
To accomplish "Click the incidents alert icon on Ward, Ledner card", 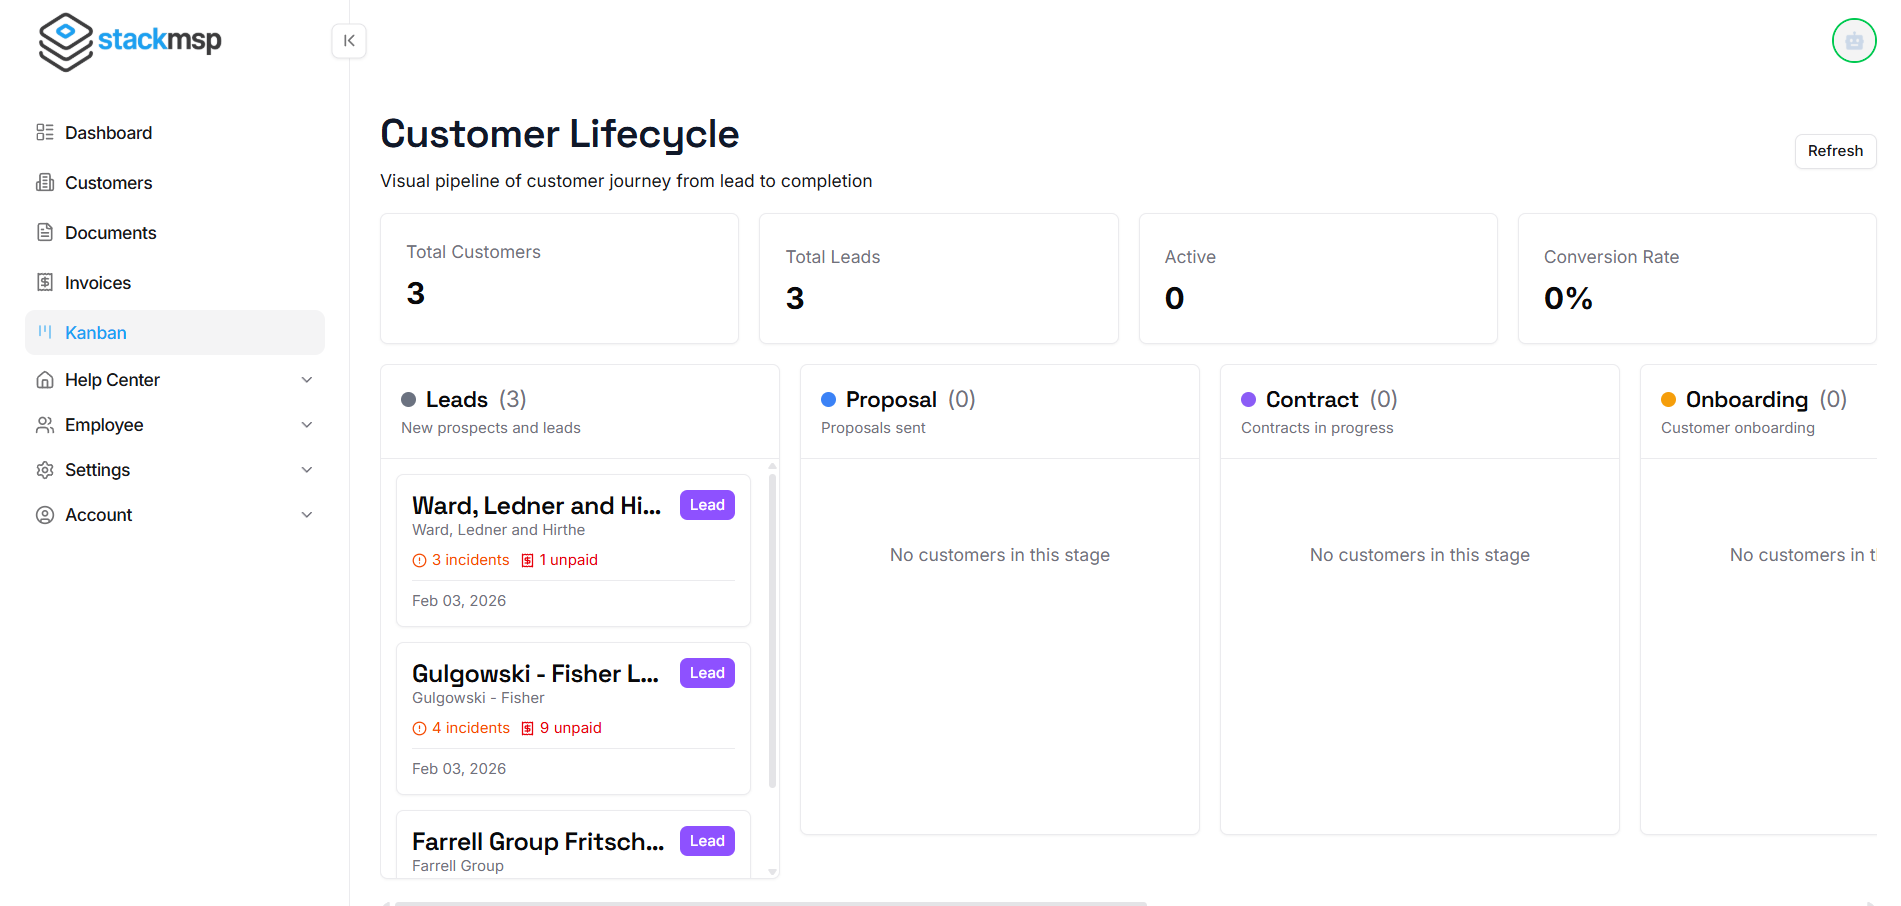I will point(419,561).
